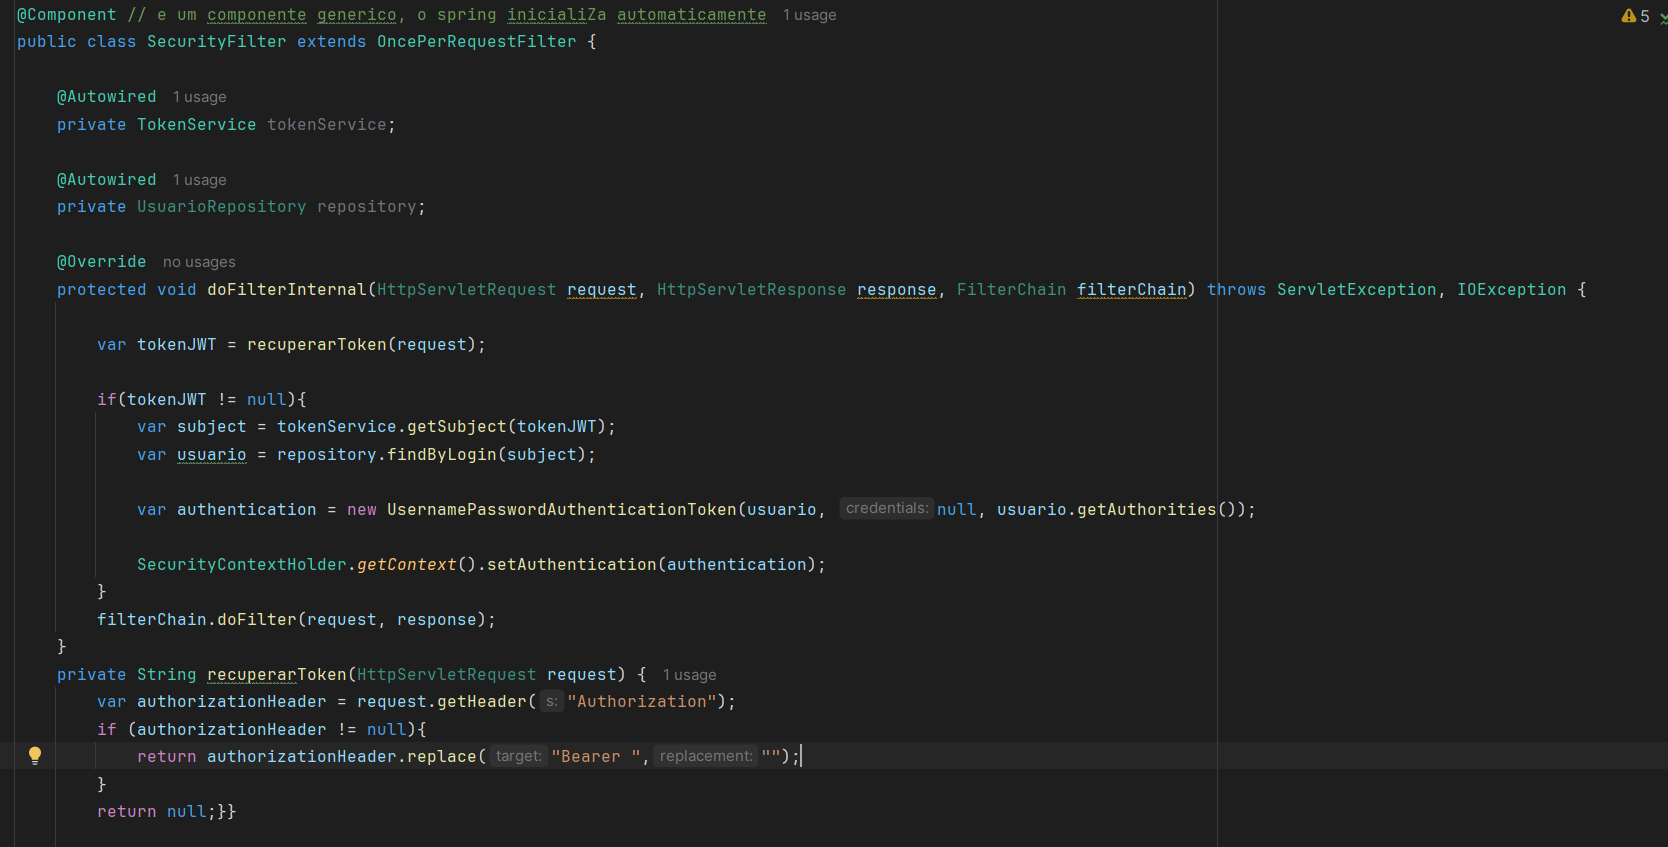This screenshot has height=847, width=1668.
Task: Click the 'credentials:' inlay parameter hint
Action: tap(886, 509)
